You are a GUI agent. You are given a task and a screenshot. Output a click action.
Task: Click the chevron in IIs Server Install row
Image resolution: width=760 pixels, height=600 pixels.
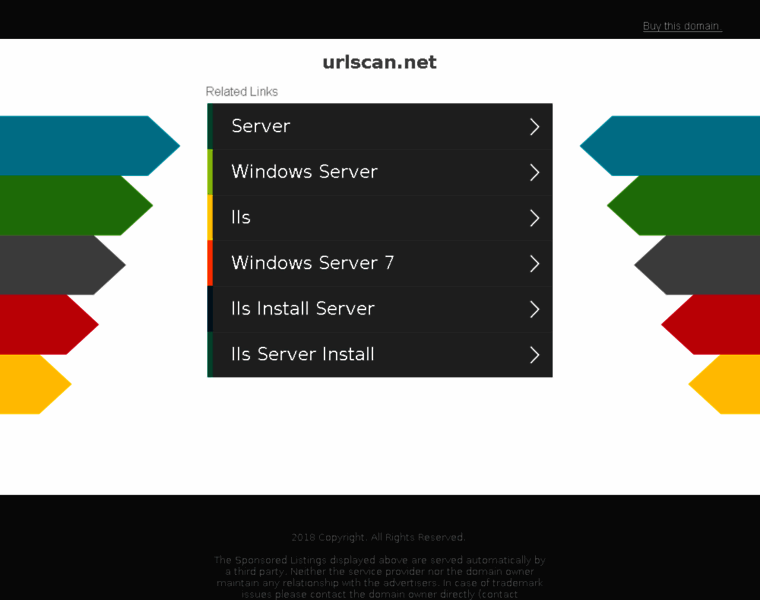pyautogui.click(x=534, y=355)
